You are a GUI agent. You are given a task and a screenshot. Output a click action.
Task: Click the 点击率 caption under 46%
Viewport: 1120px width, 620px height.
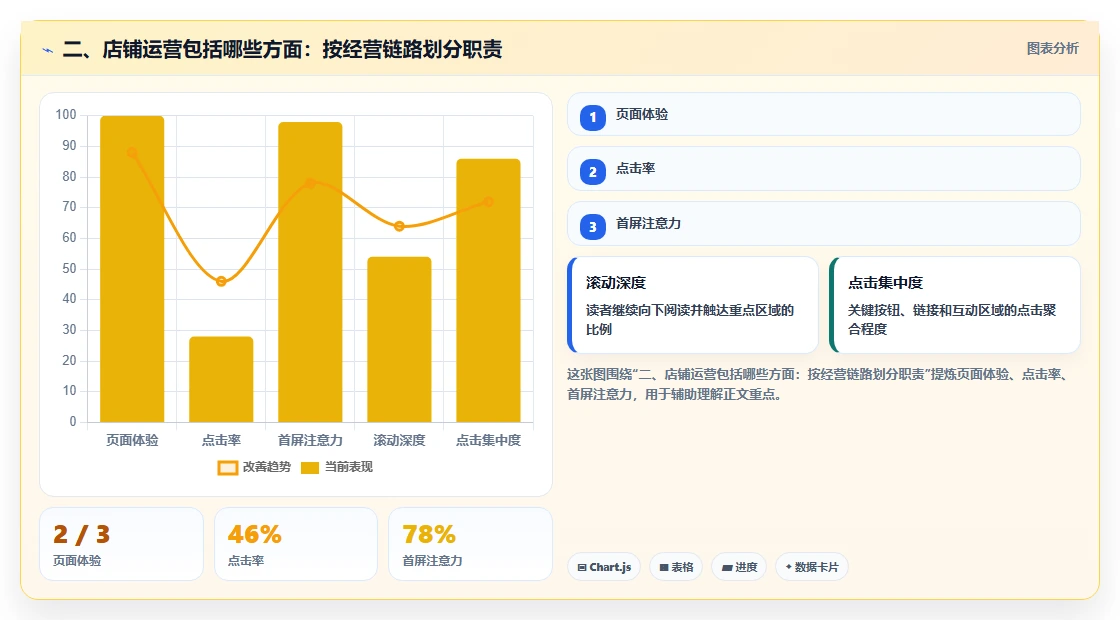click(x=246, y=561)
